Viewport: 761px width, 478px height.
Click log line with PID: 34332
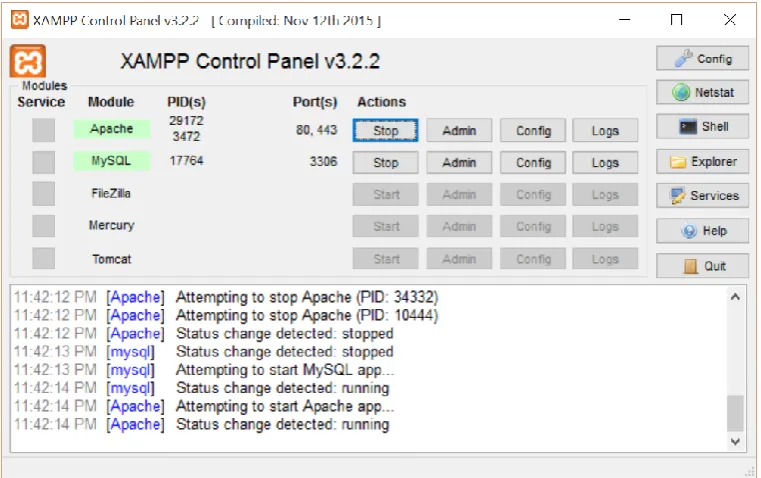tap(226, 297)
